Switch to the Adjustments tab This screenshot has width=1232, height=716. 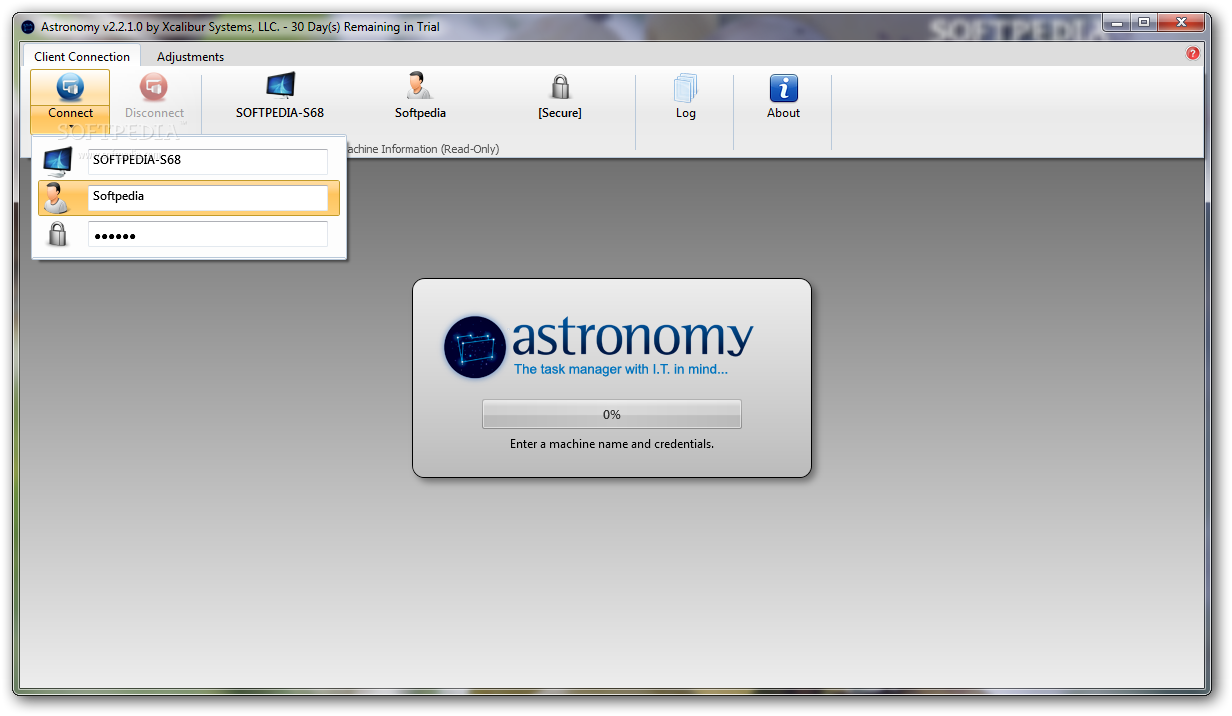(x=190, y=57)
